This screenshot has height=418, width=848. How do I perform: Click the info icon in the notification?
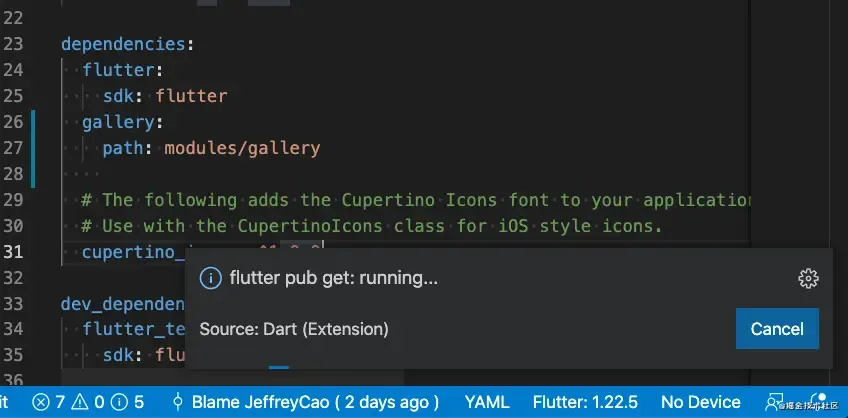click(210, 278)
